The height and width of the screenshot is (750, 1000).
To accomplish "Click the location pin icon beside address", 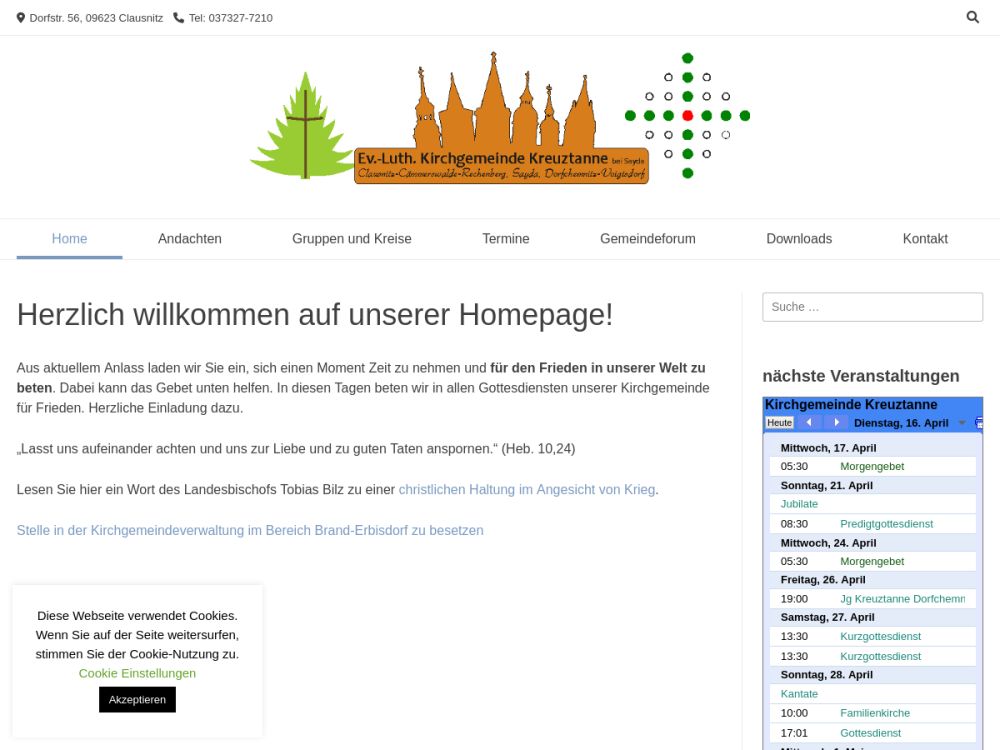I will [21, 18].
